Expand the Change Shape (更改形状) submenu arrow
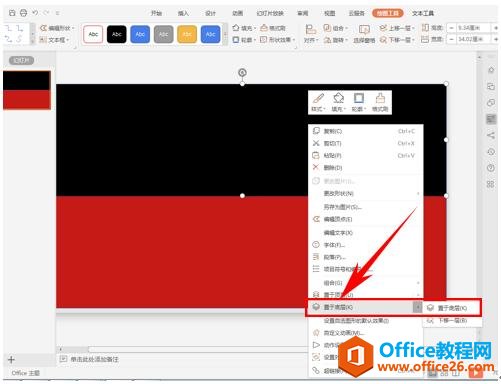The height and width of the screenshot is (384, 501). (x=418, y=193)
